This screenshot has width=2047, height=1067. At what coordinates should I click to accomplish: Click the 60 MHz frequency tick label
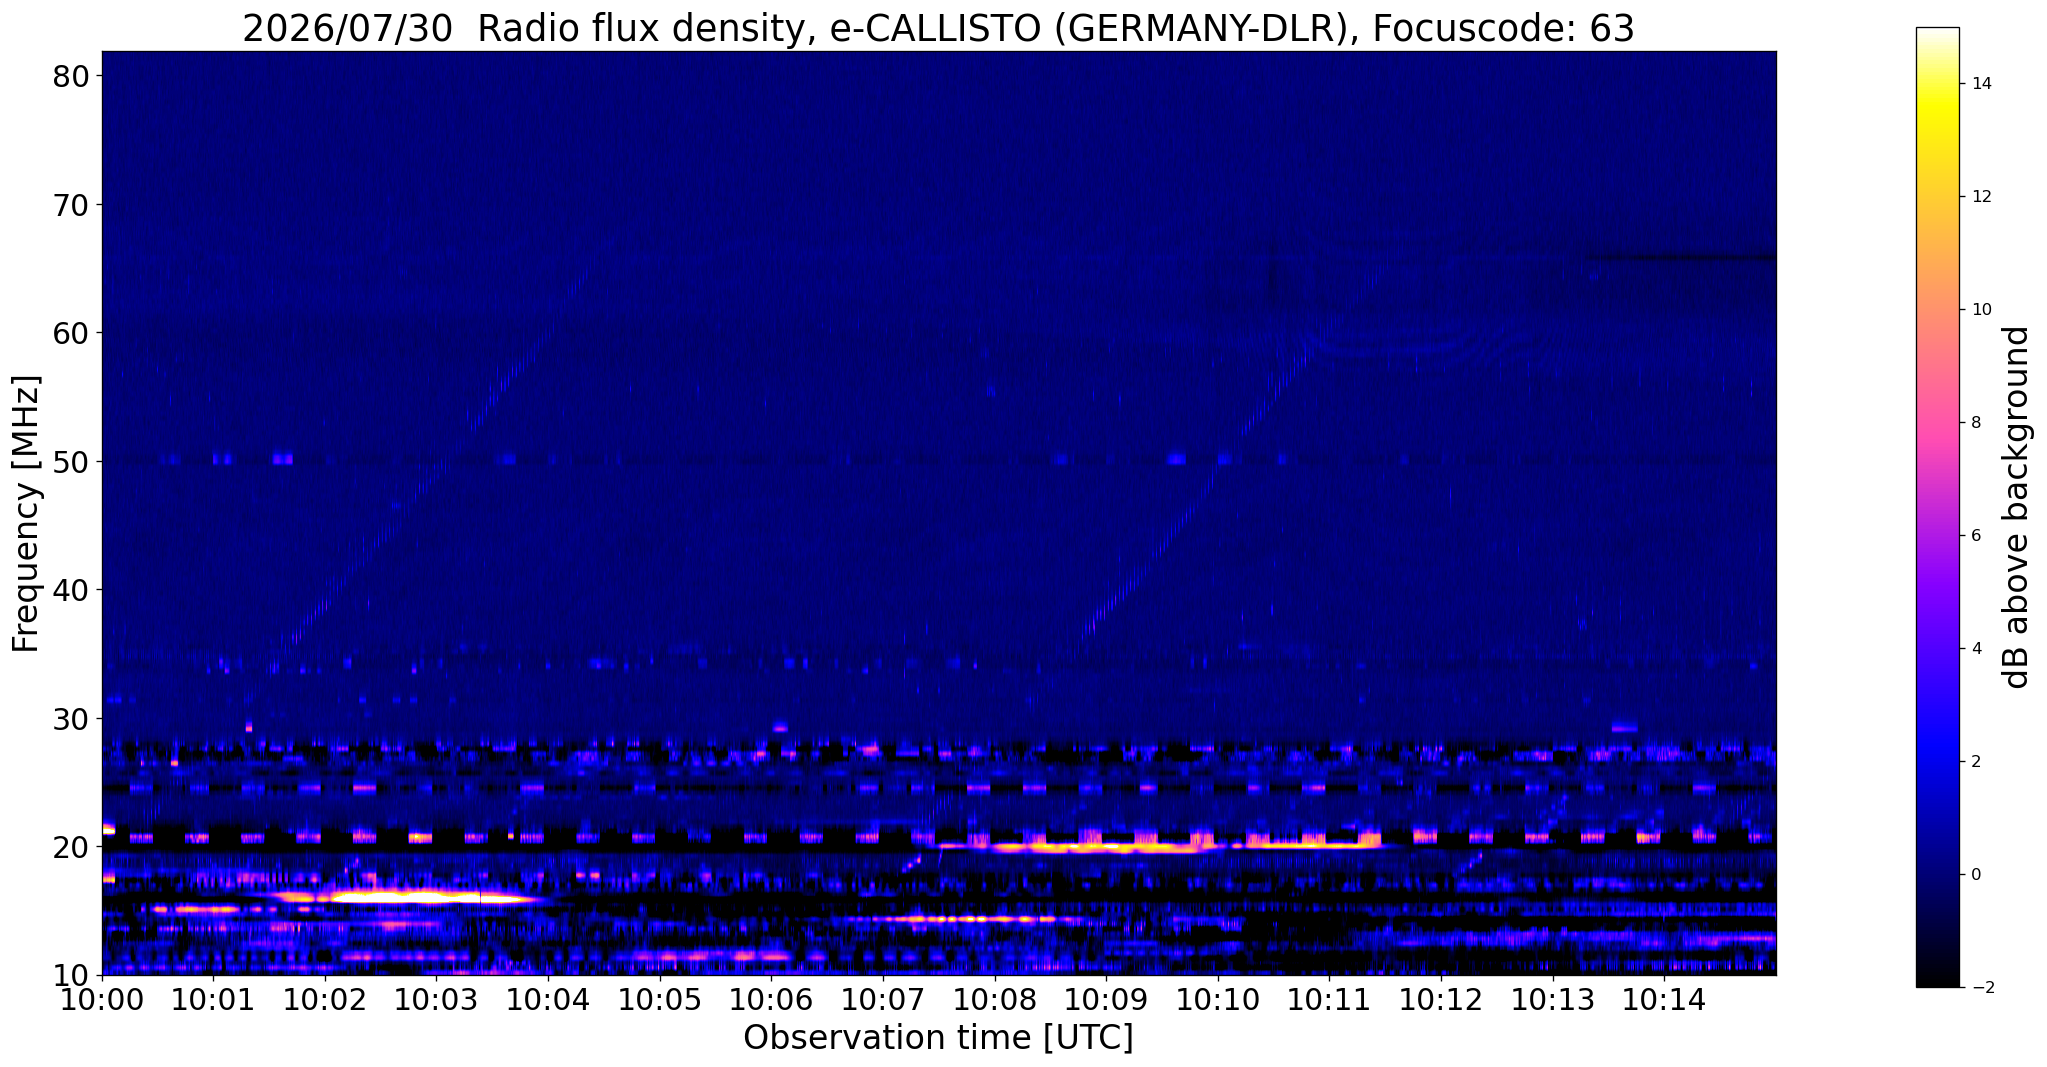(70, 333)
